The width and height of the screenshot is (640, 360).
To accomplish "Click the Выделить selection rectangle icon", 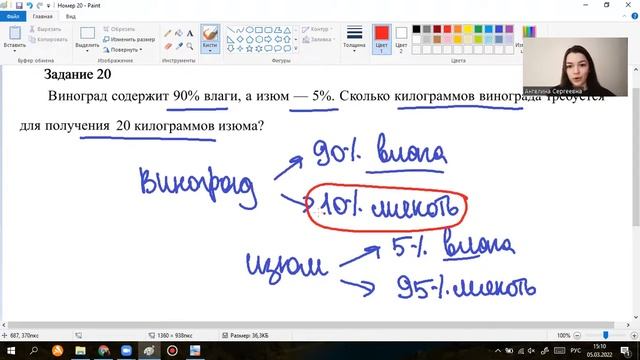I will [87, 33].
